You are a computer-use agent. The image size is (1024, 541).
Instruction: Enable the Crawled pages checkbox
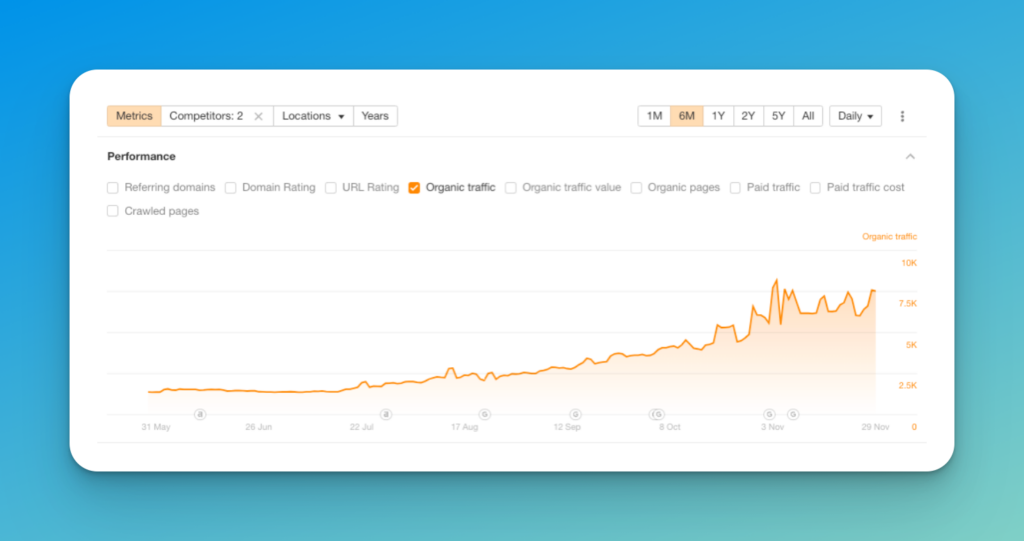click(x=113, y=211)
